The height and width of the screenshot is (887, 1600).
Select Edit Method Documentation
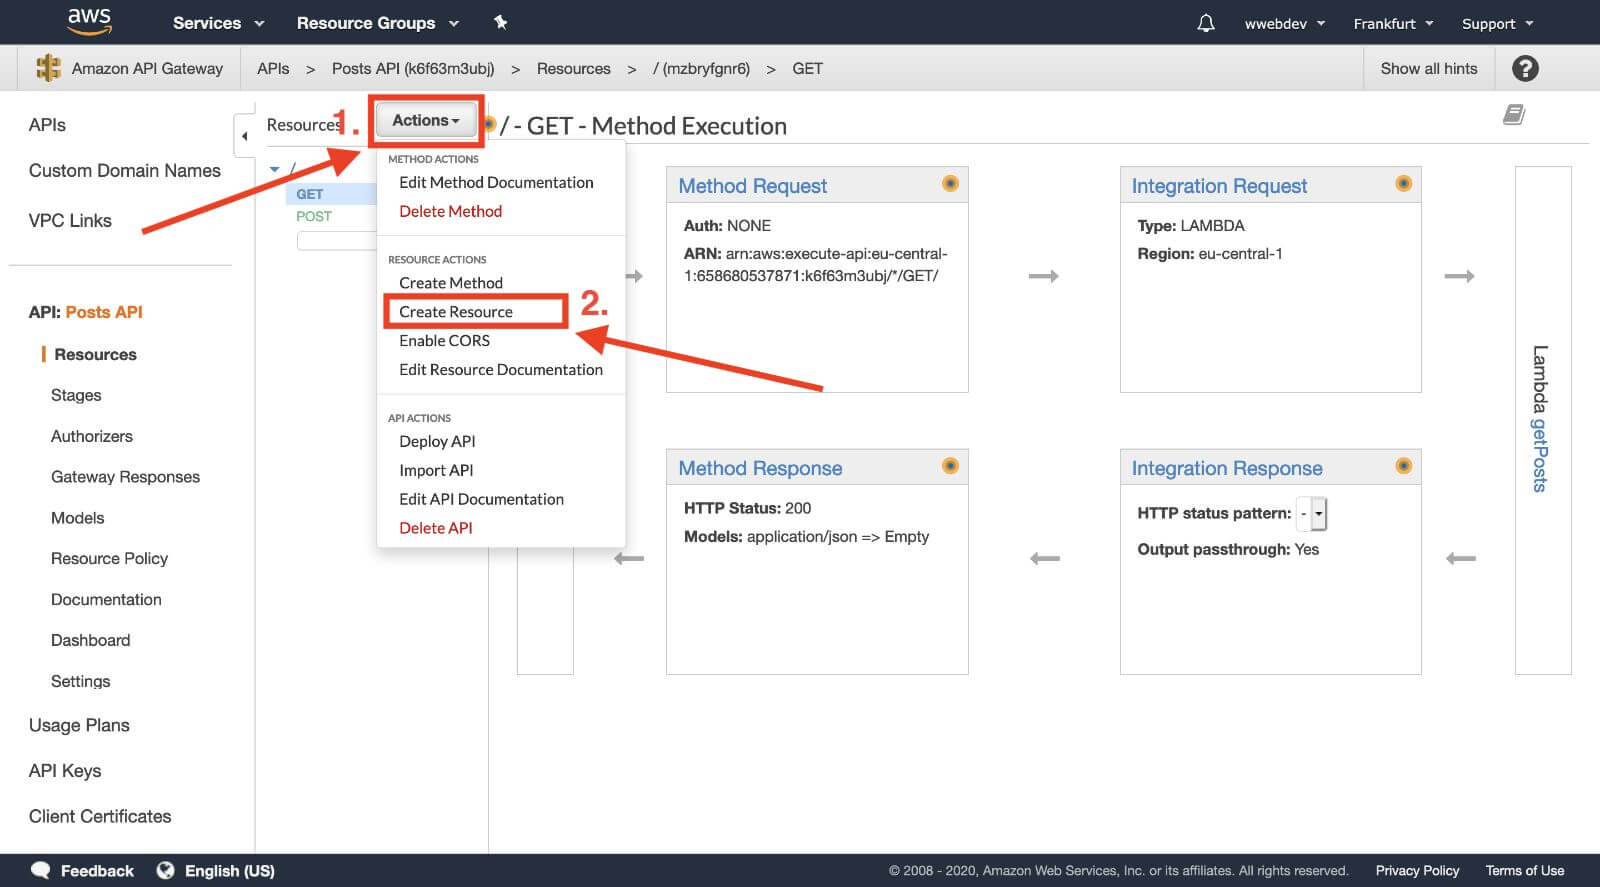pos(496,182)
